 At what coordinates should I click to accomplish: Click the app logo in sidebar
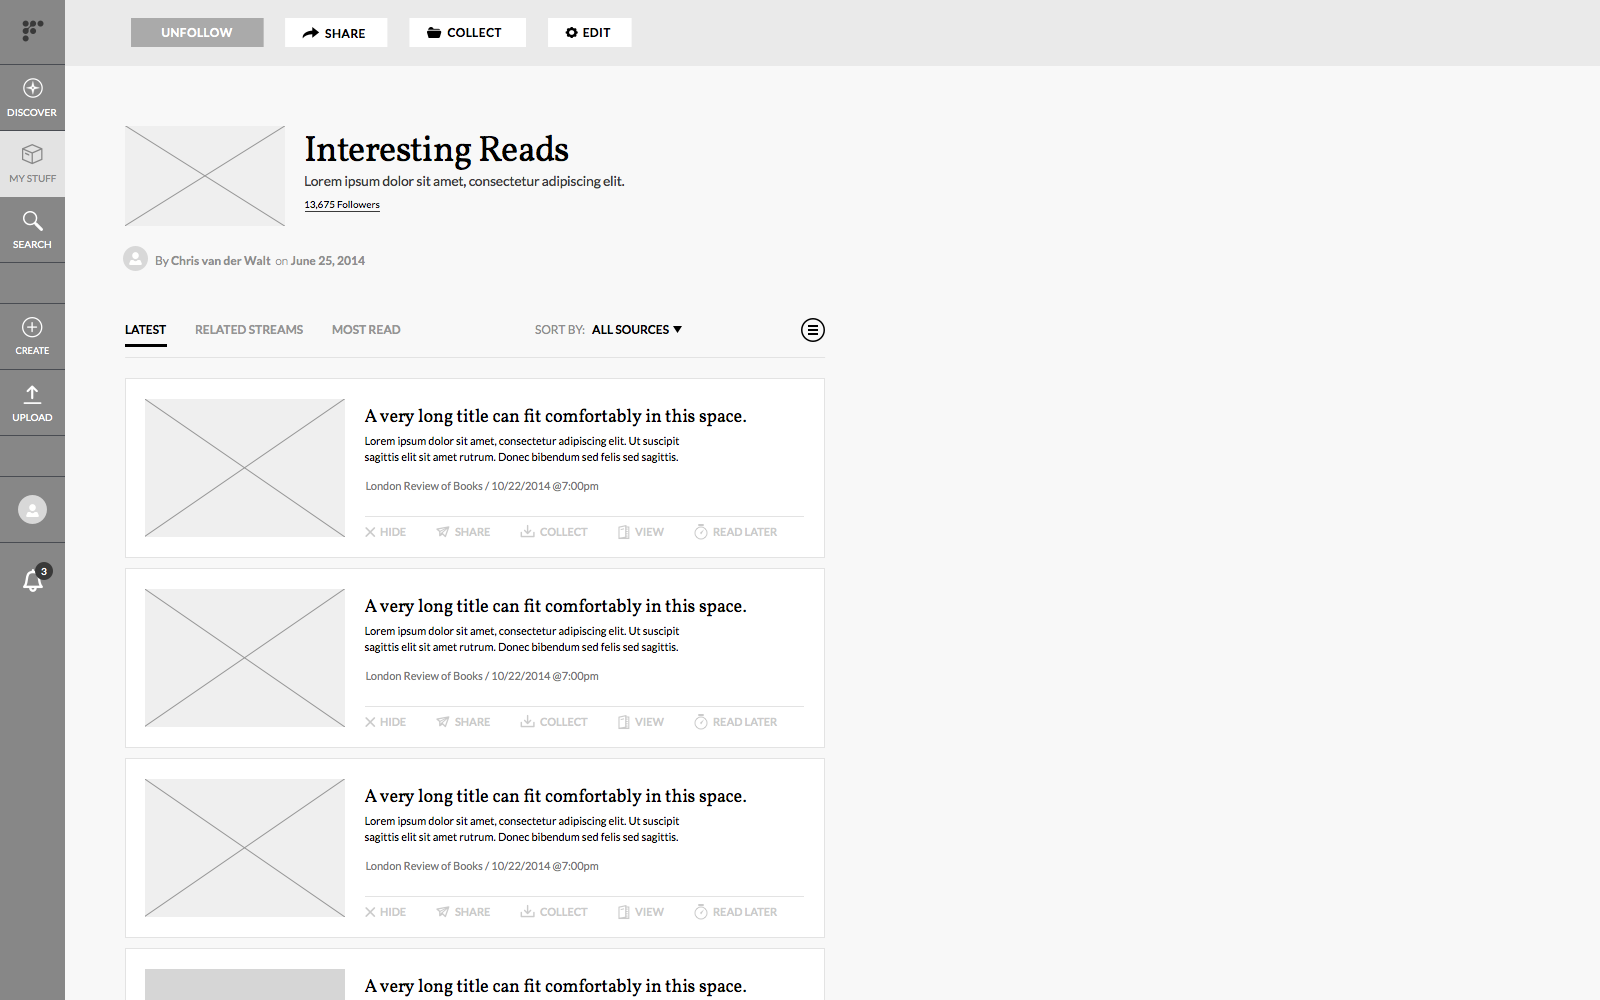coord(32,30)
